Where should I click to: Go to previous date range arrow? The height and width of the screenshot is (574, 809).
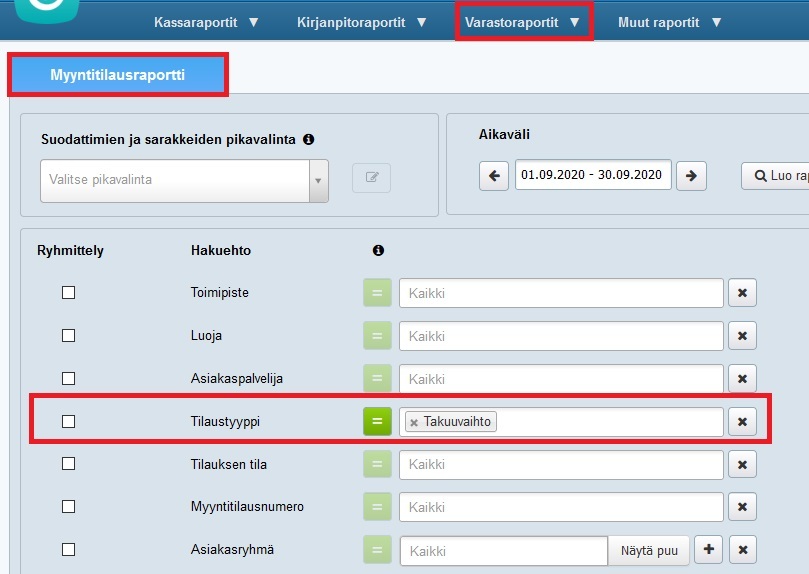coord(494,175)
